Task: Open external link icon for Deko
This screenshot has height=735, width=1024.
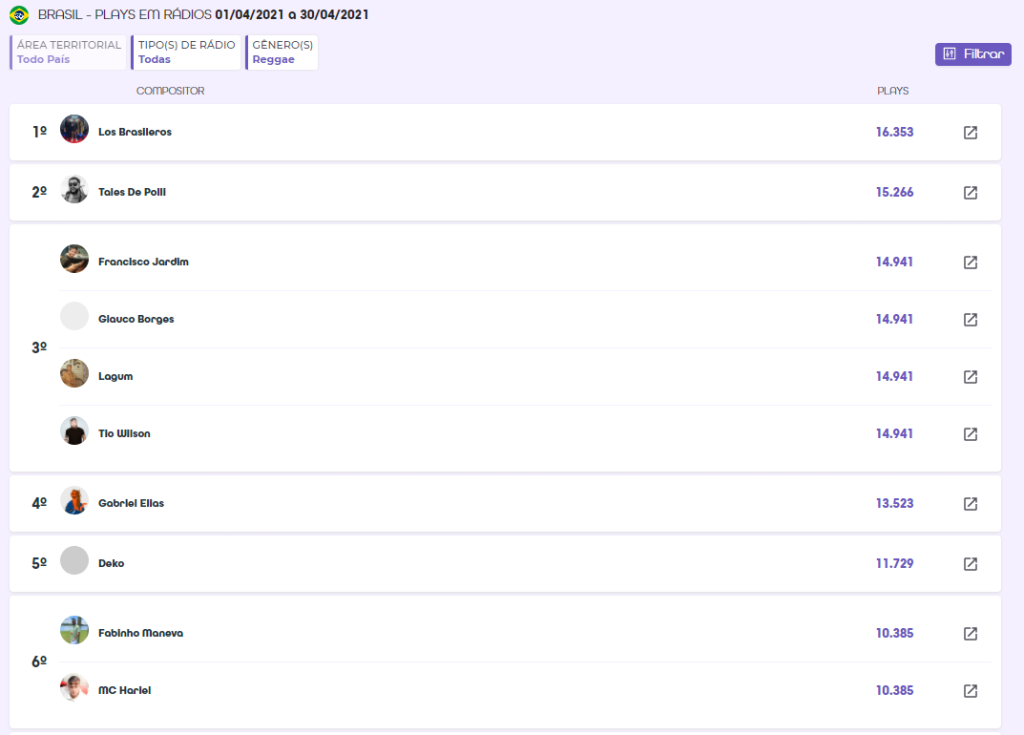Action: coord(970,564)
